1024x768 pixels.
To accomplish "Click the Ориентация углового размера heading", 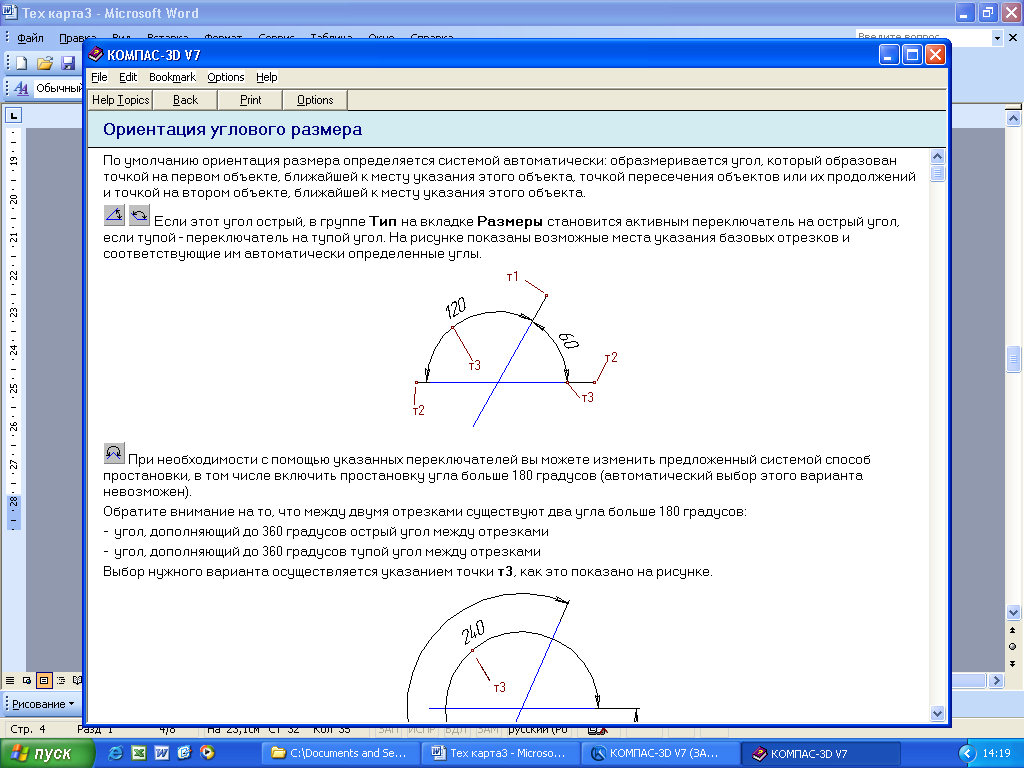I will [x=232, y=129].
